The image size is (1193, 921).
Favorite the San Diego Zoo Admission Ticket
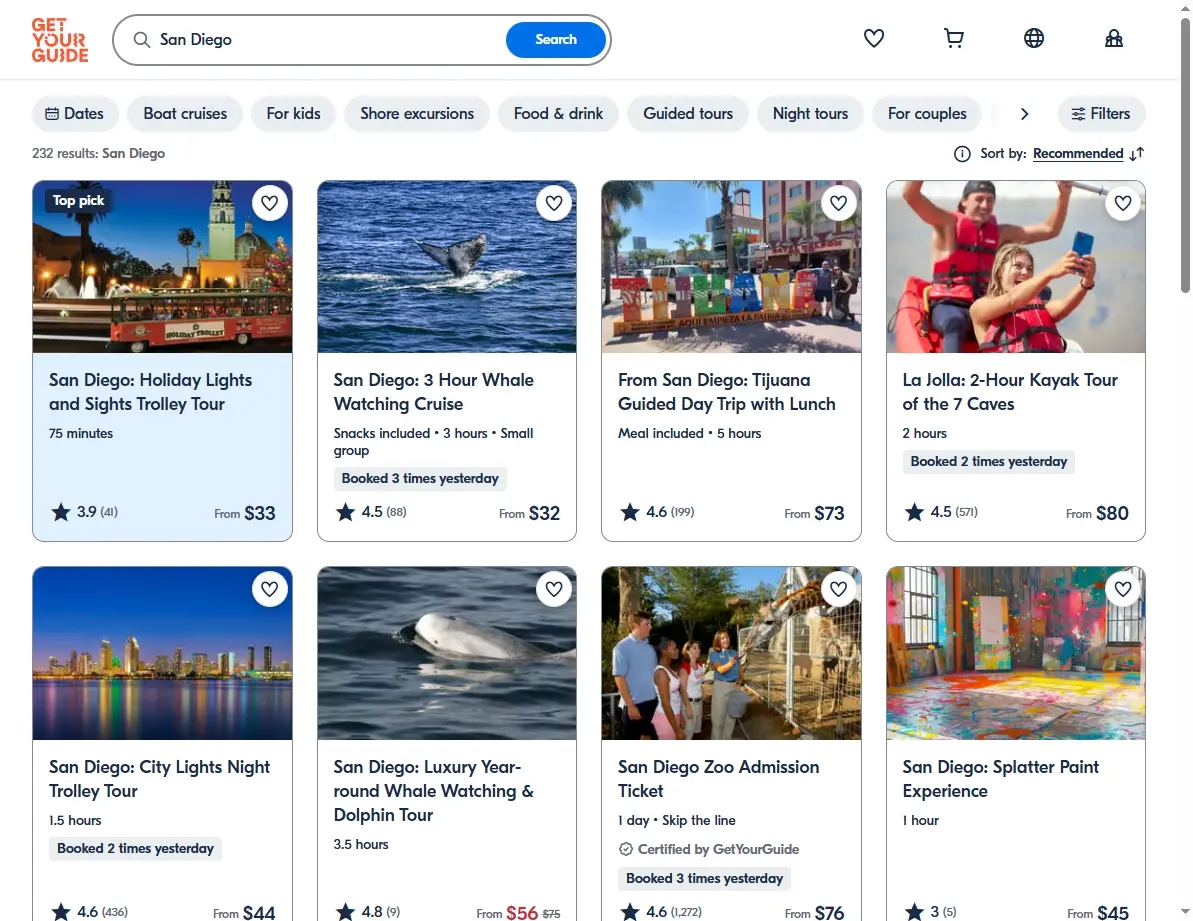[x=838, y=589]
